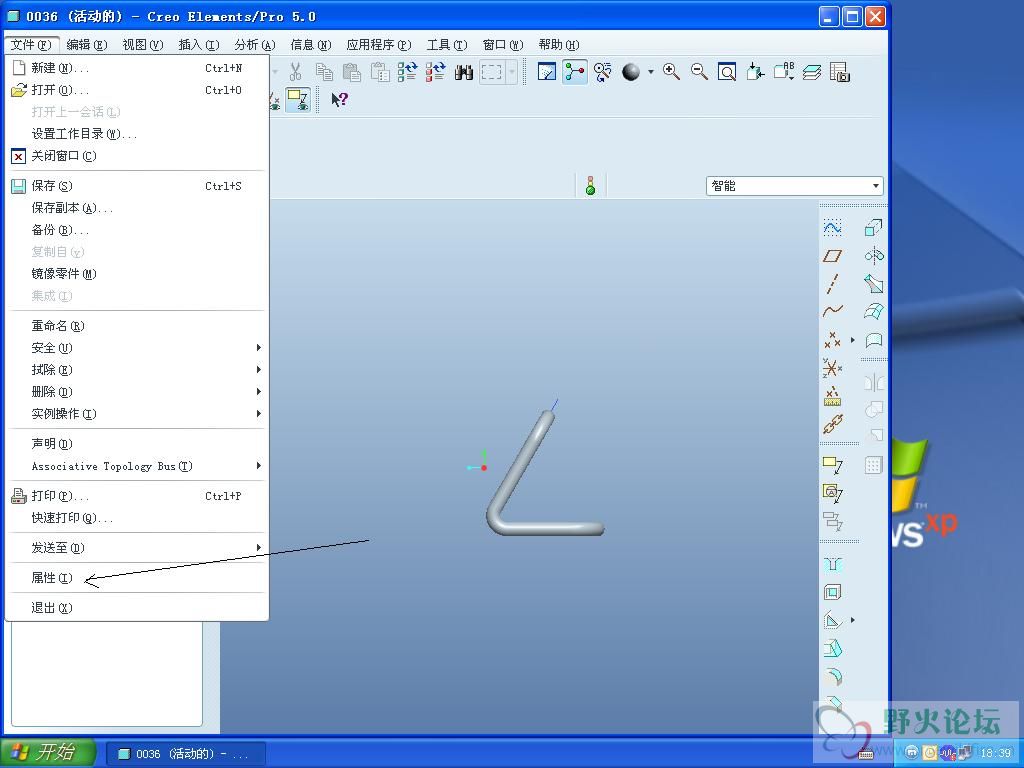Select 属性(I) in the file menu

137,578
